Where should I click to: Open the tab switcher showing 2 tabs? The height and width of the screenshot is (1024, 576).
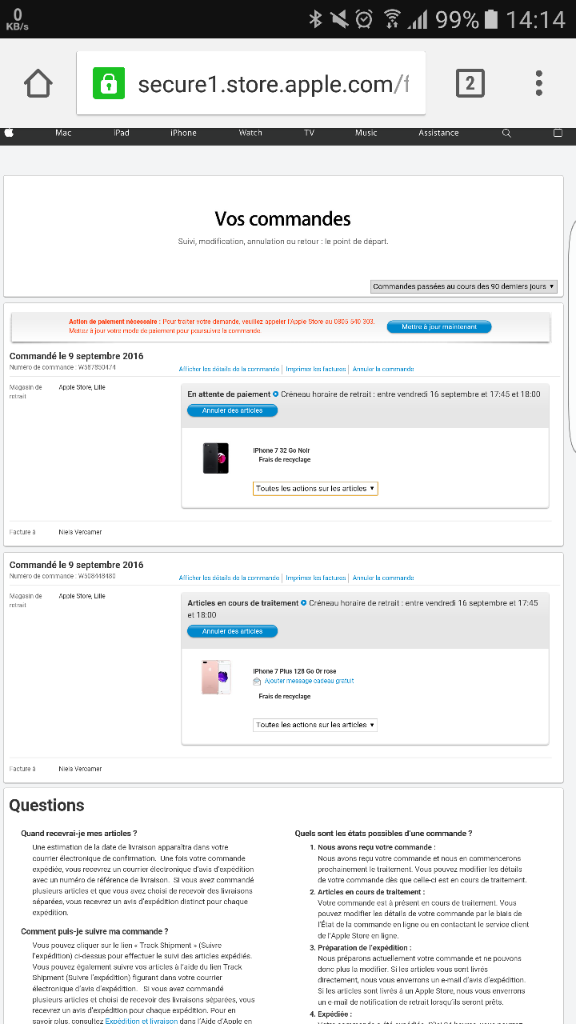coord(470,83)
